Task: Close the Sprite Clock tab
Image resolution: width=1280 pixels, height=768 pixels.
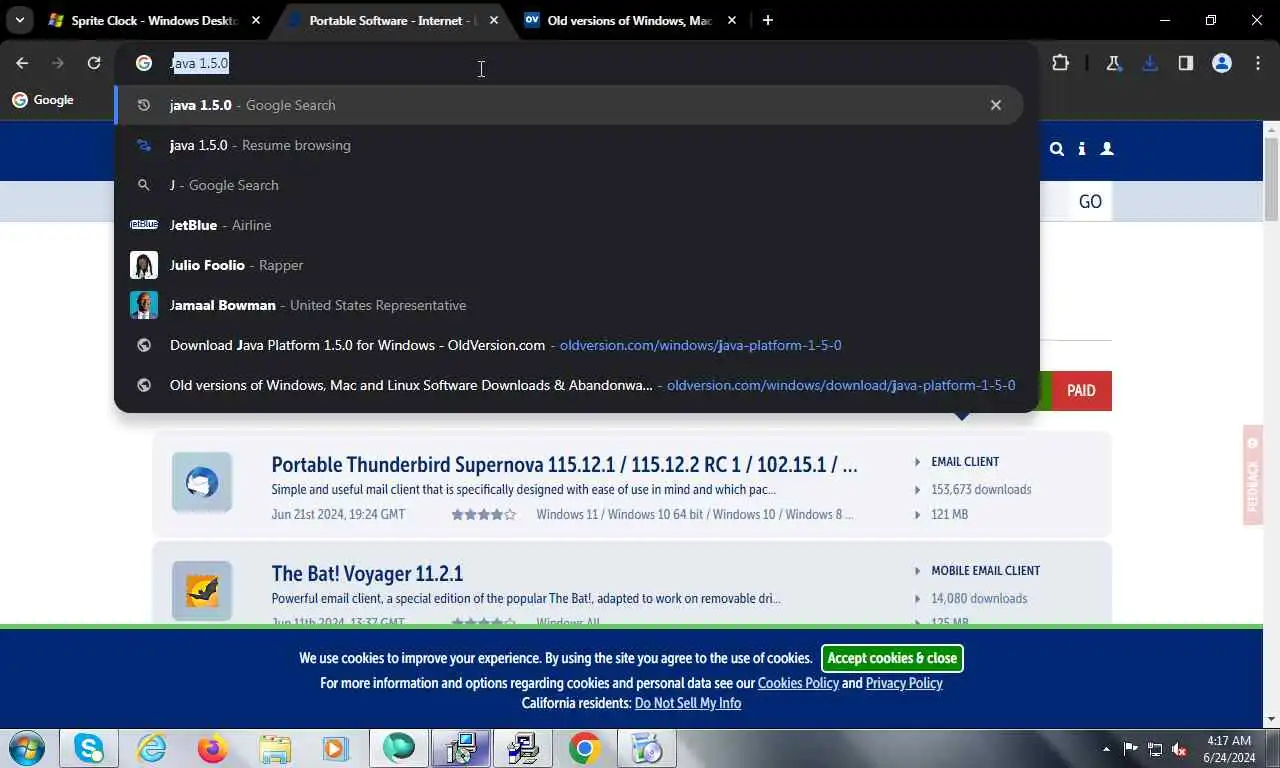Action: (x=256, y=20)
